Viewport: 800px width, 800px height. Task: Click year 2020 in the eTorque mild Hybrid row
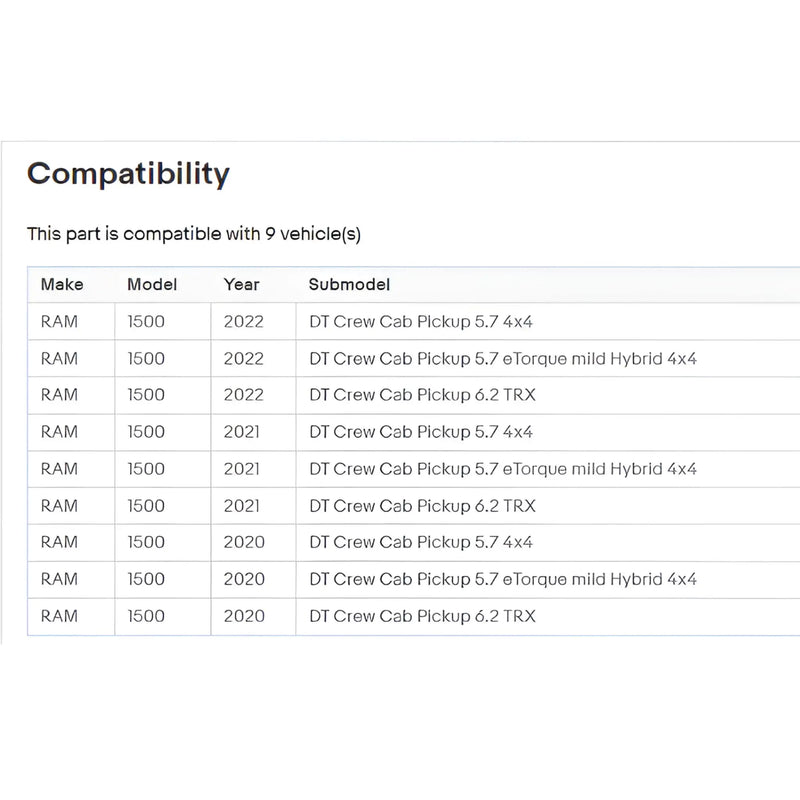[x=244, y=579]
